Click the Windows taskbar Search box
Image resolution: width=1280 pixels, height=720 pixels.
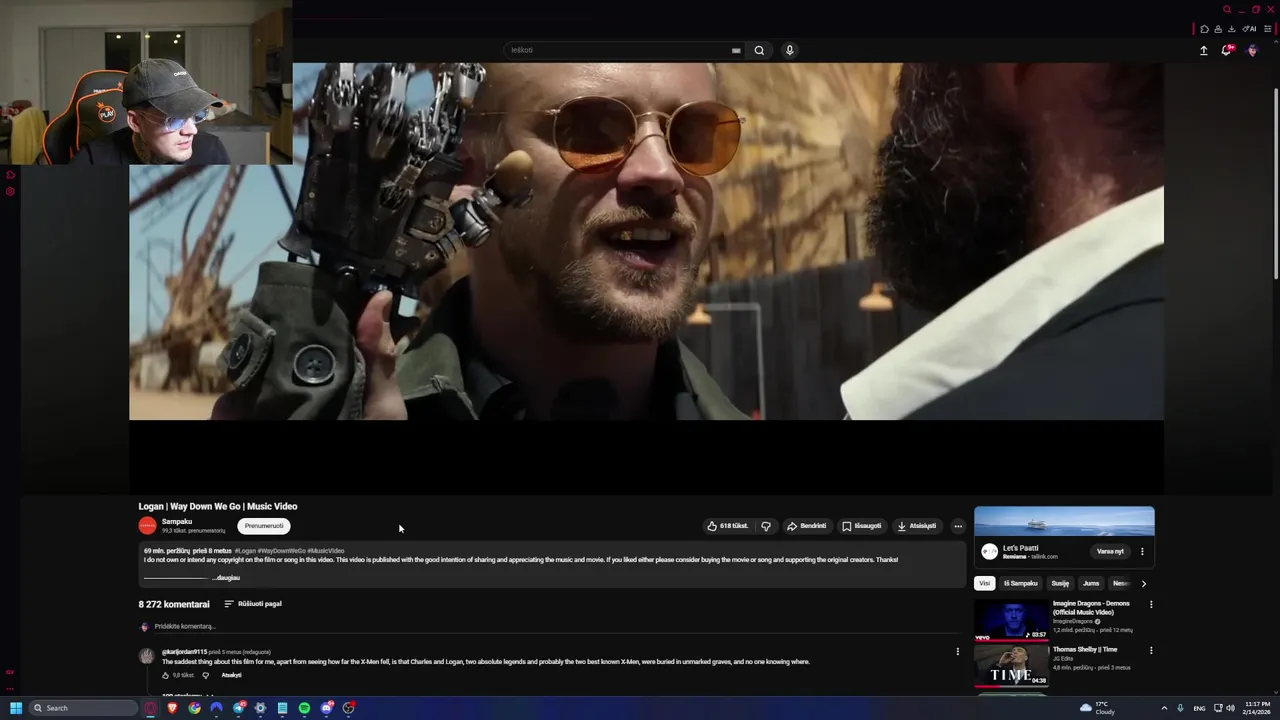(x=83, y=708)
